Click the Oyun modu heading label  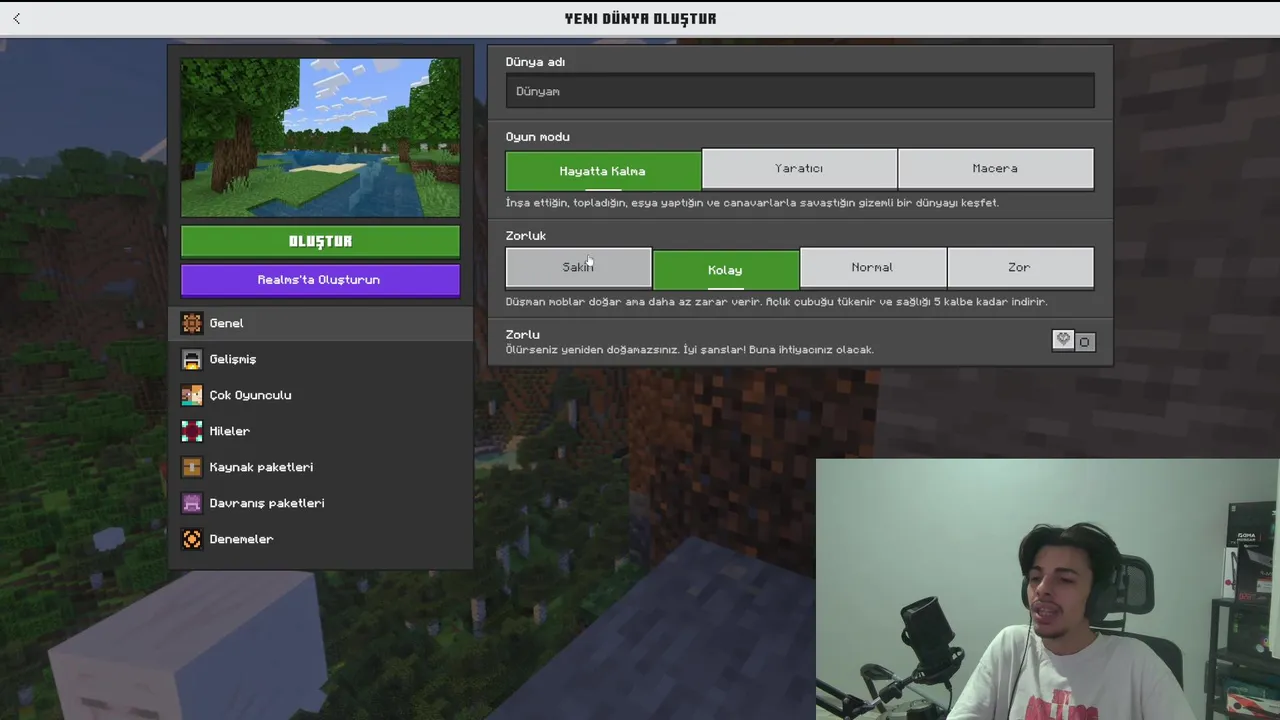[537, 137]
